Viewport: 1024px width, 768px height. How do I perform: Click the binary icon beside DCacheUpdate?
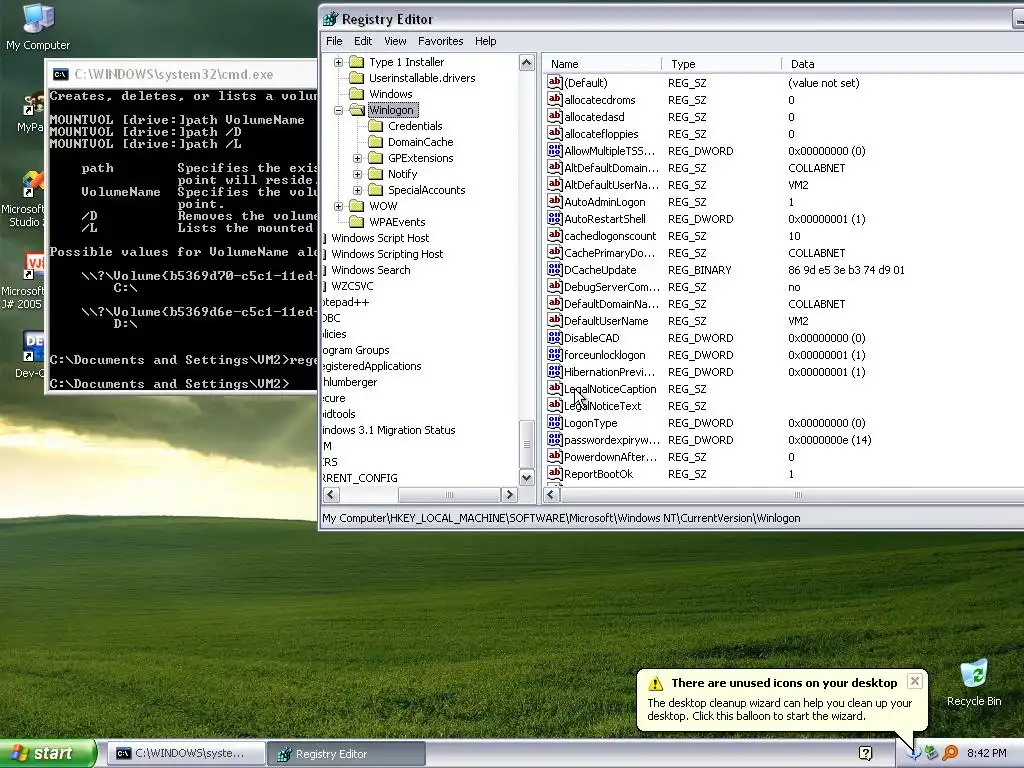tap(554, 269)
